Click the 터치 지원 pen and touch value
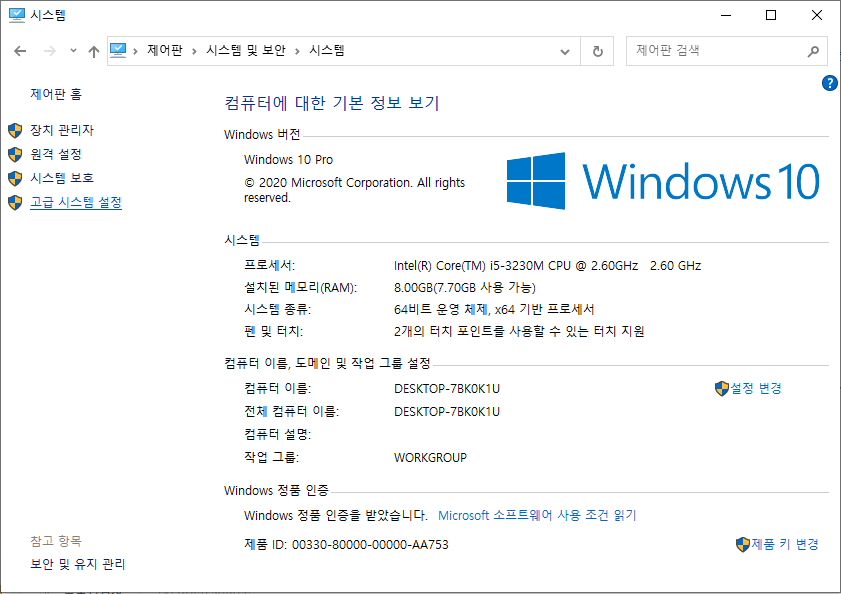Viewport: 841px width, 594px height. tap(519, 331)
